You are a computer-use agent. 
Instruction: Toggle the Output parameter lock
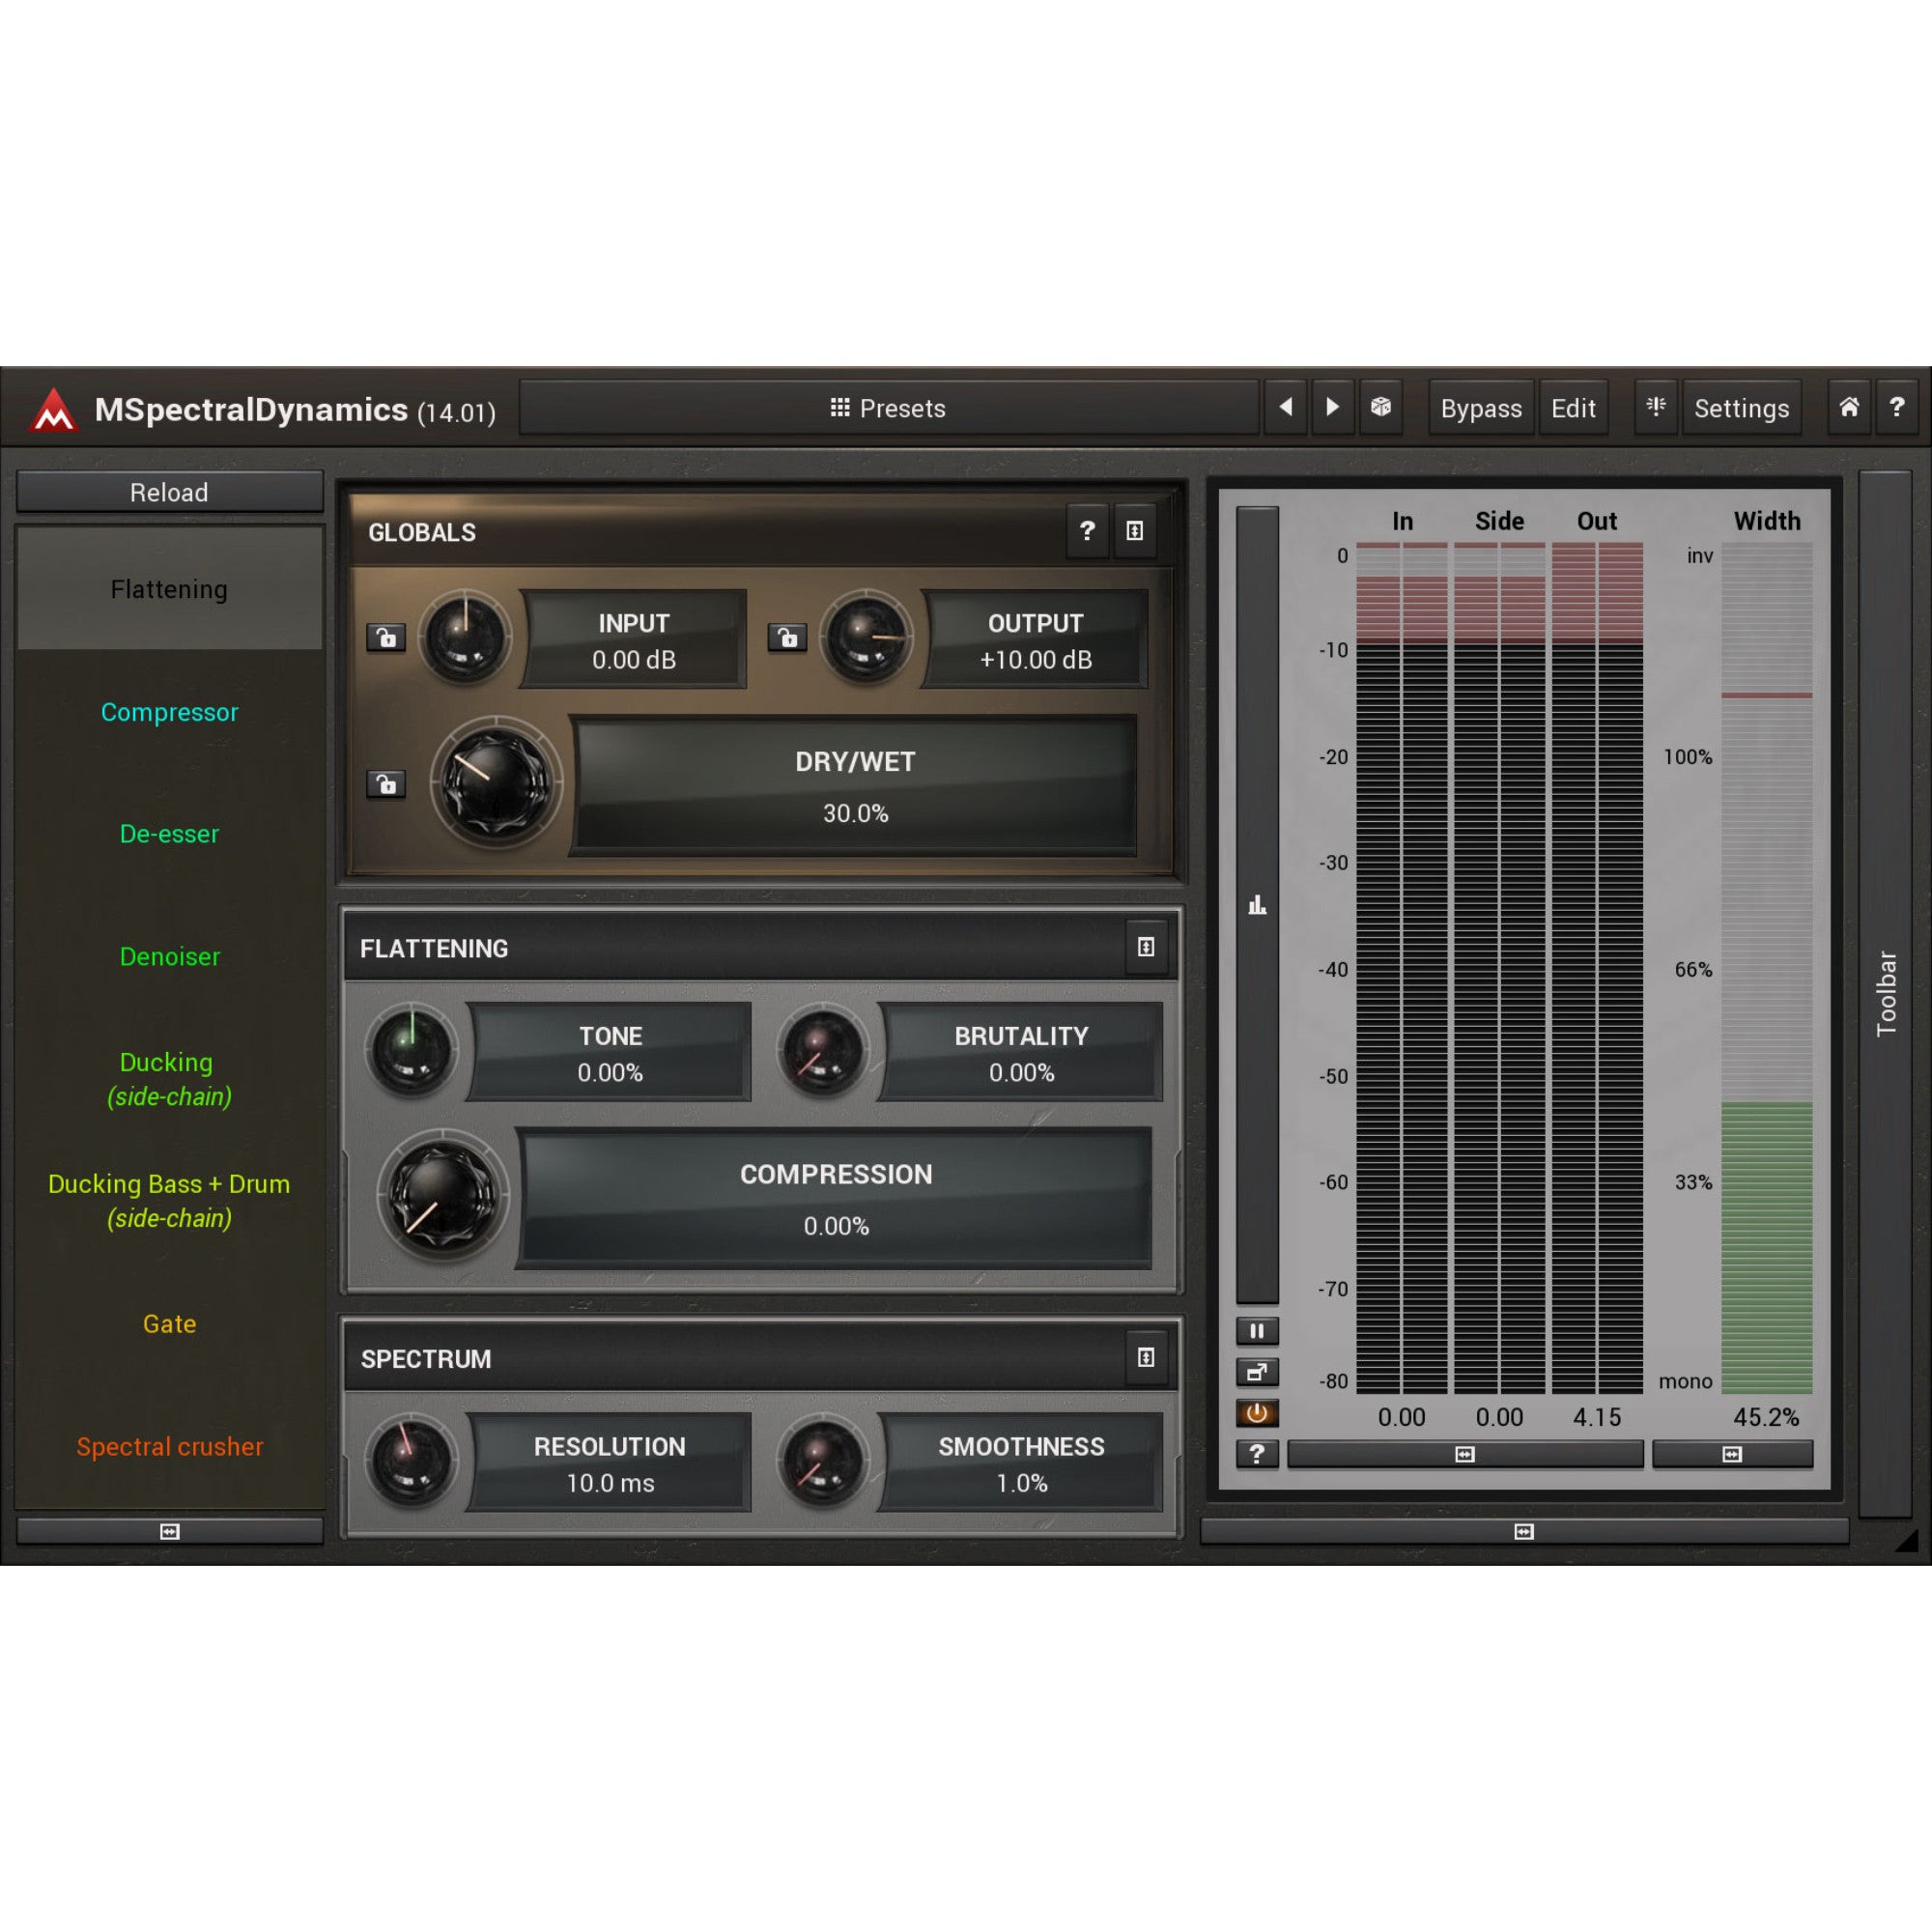pyautogui.click(x=788, y=637)
